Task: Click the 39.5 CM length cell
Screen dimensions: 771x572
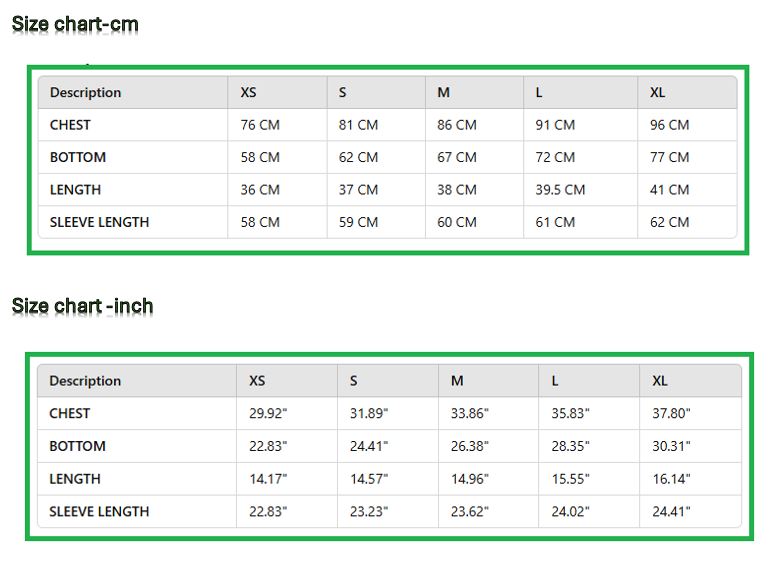Action: 560,190
